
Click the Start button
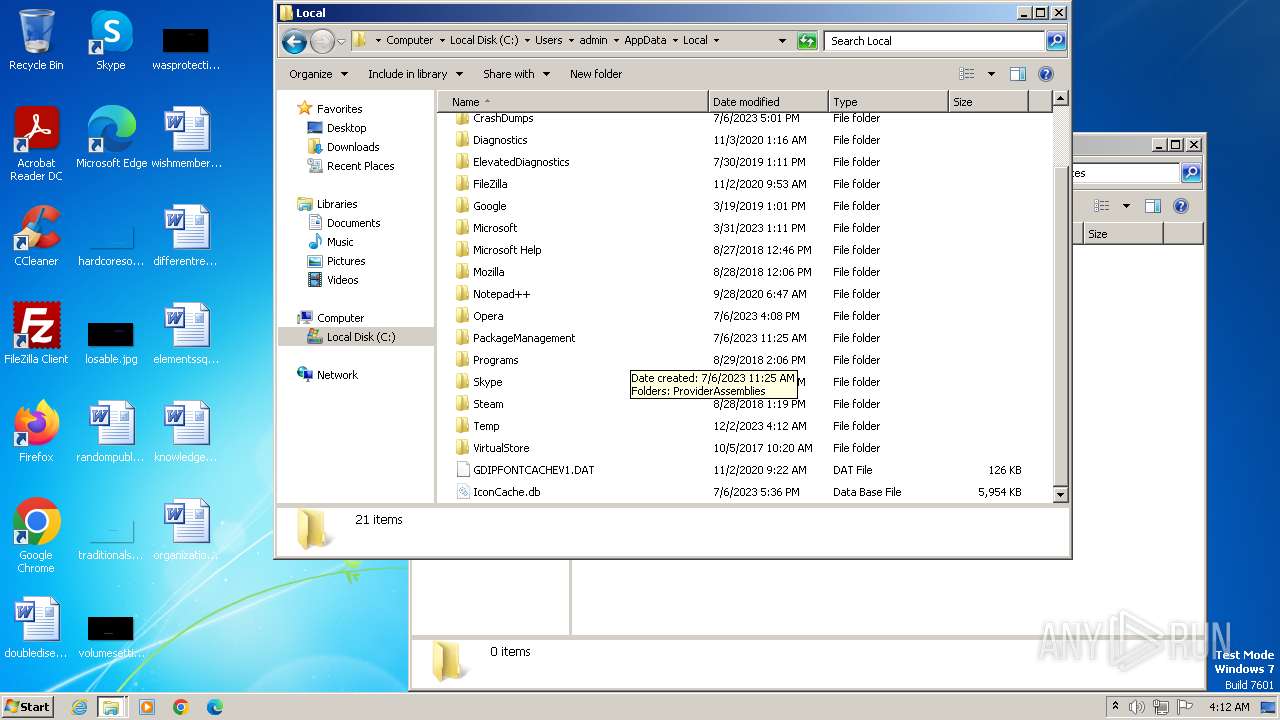[28, 707]
